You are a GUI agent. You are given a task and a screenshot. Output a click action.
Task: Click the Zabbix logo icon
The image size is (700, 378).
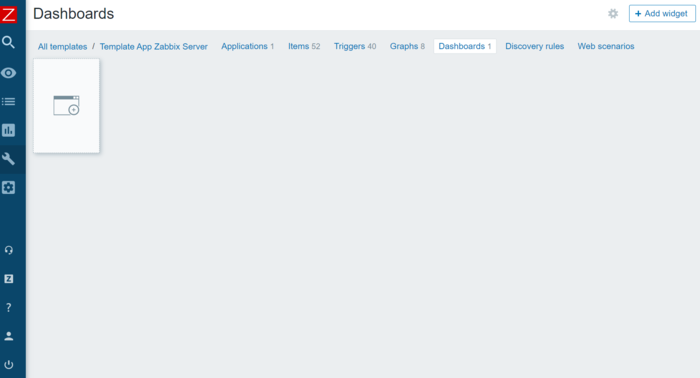point(8,14)
